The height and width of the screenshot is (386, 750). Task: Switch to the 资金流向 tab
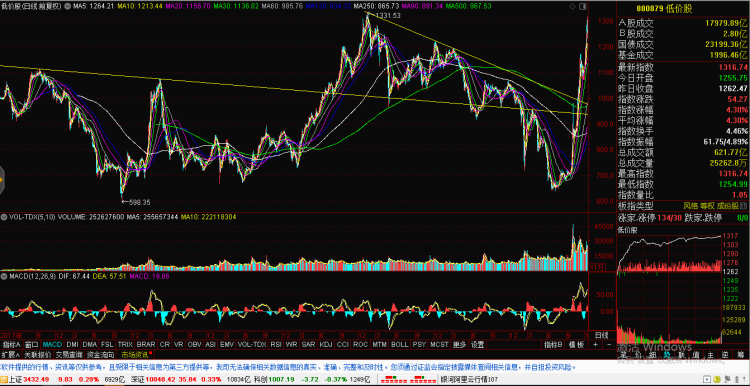point(100,355)
